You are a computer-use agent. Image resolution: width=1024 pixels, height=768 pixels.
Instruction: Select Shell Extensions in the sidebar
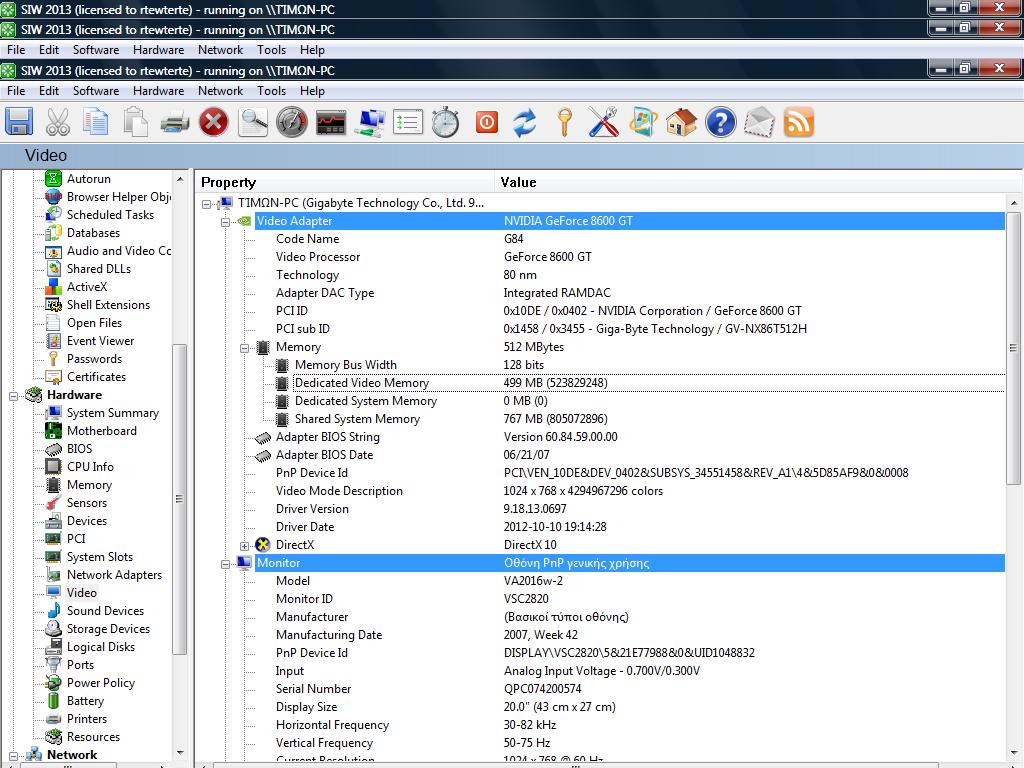click(108, 304)
